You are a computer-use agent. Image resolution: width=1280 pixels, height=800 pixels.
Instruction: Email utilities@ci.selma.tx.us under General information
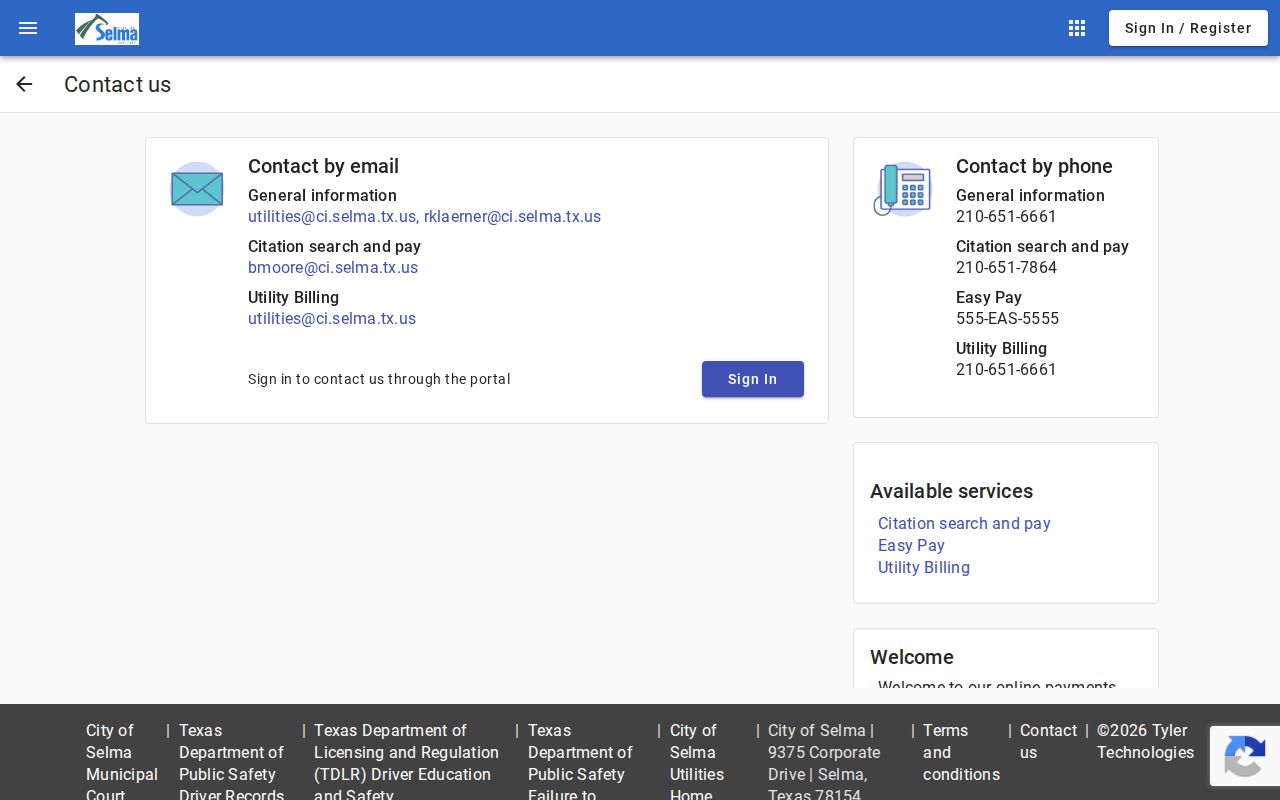click(x=332, y=217)
